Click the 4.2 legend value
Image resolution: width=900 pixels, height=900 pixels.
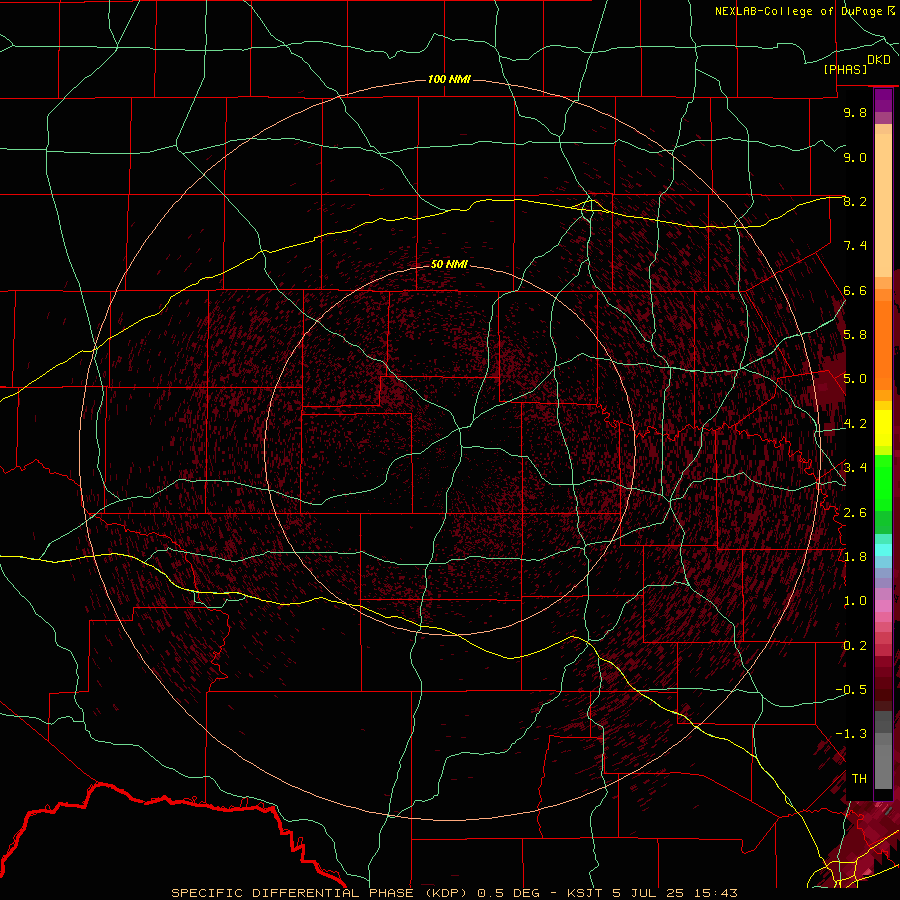[855, 424]
